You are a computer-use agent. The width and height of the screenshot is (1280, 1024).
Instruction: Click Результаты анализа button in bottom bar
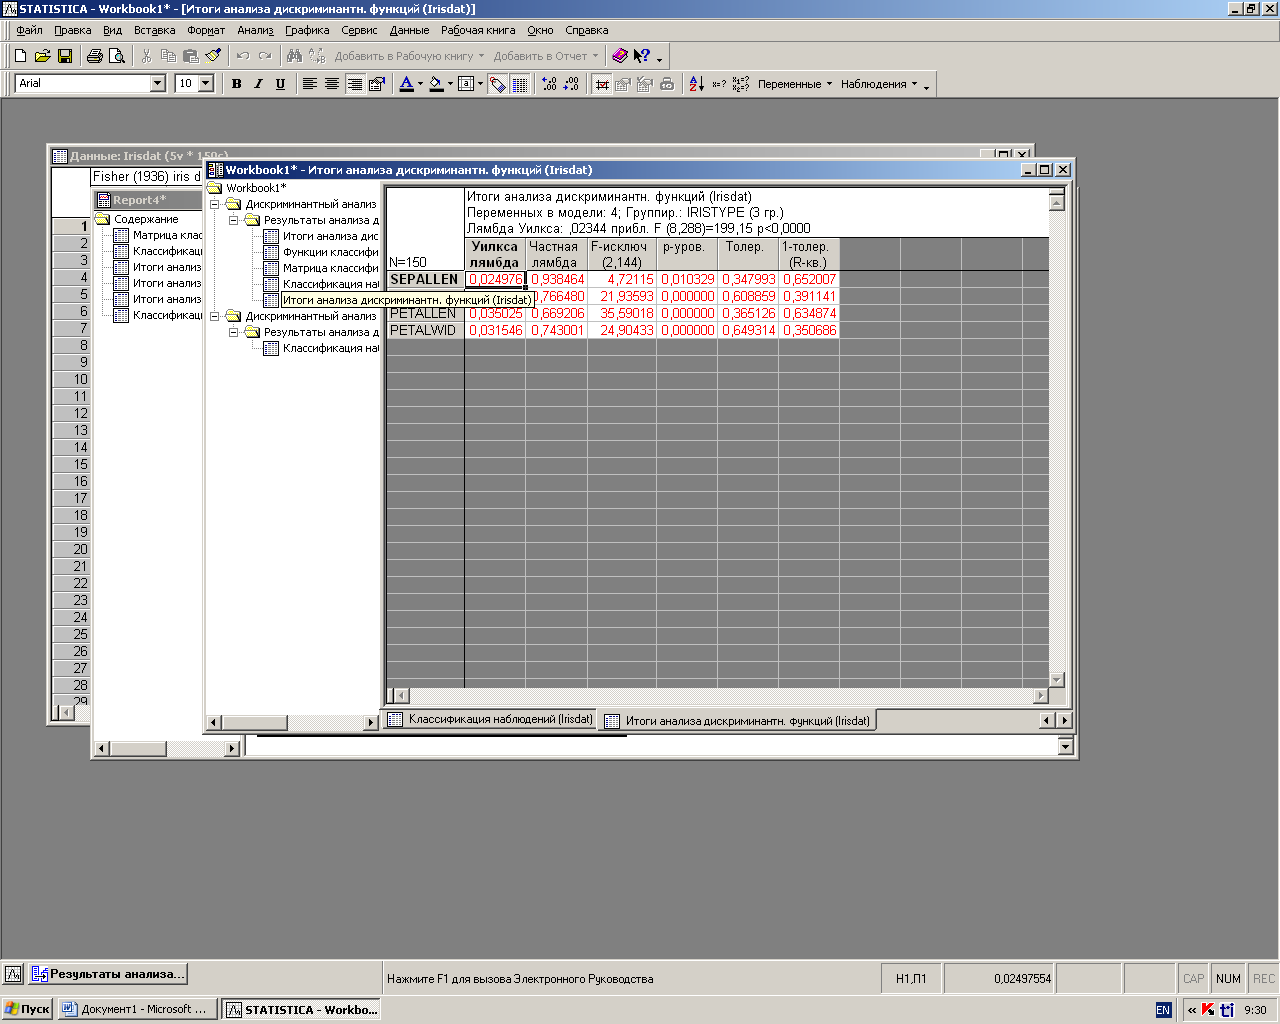click(x=107, y=973)
